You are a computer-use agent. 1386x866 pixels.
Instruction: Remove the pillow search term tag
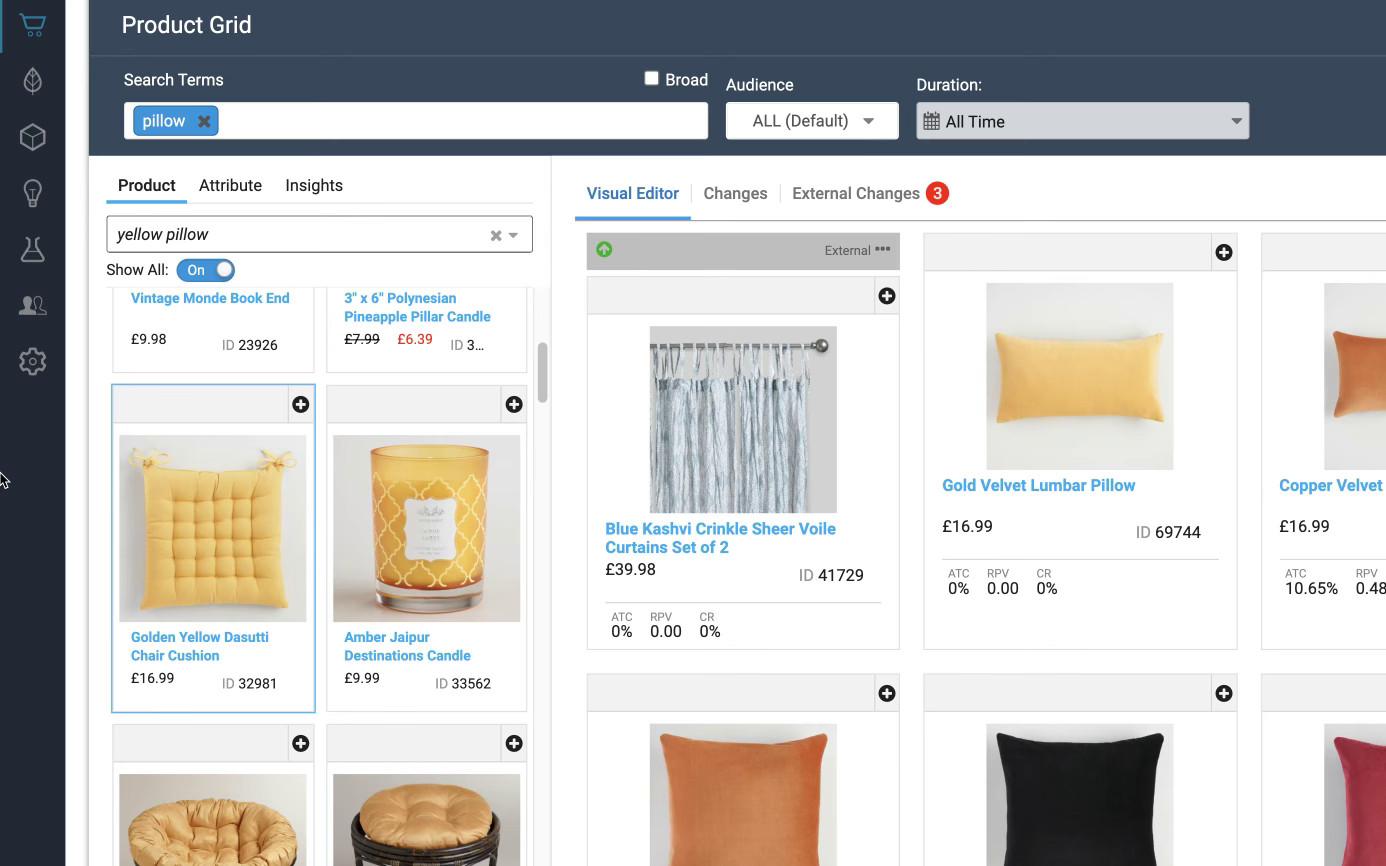204,121
